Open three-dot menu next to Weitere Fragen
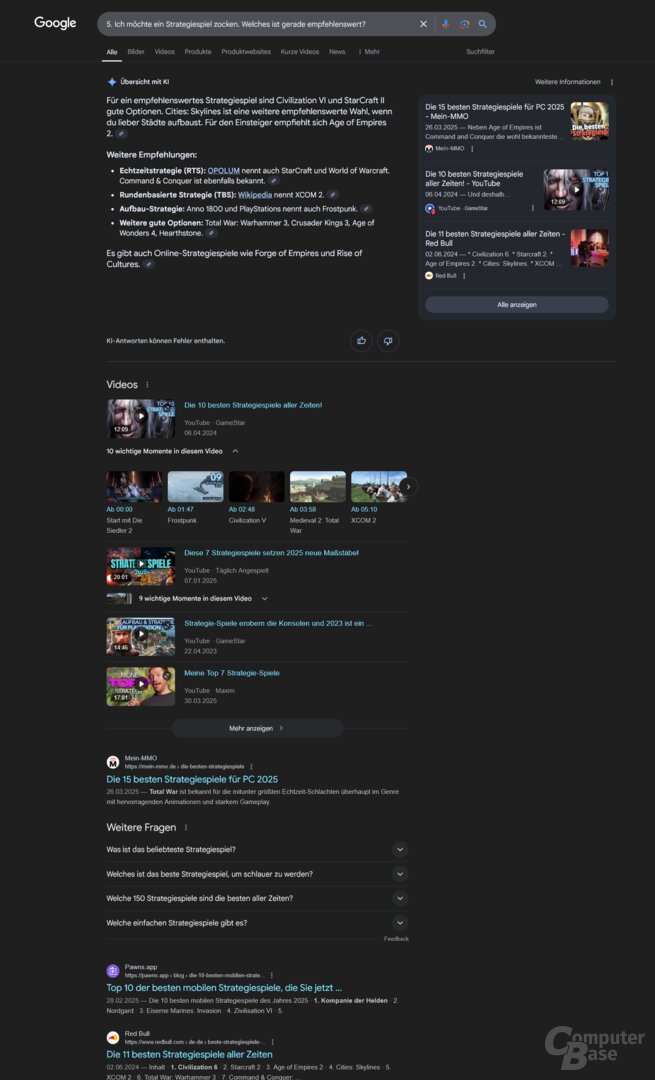This screenshot has width=655, height=1080. [x=185, y=827]
